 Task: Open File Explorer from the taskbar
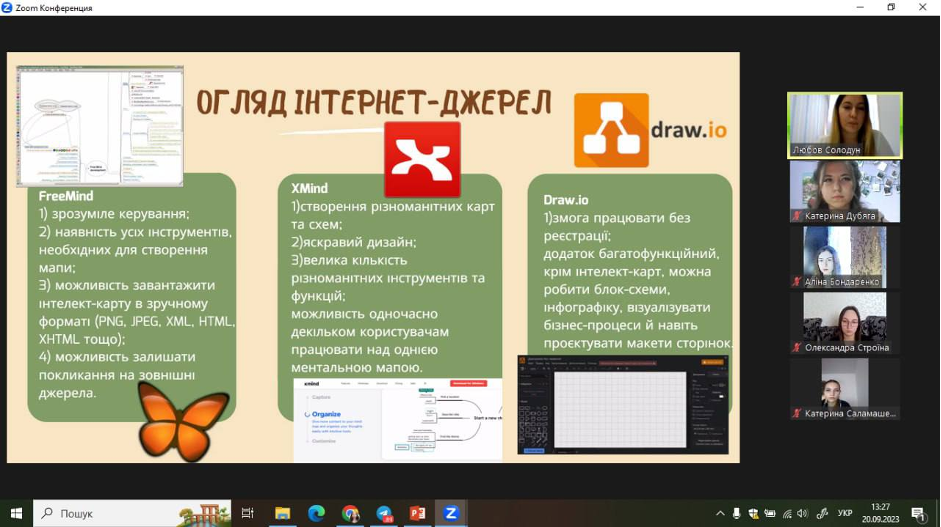coord(282,513)
